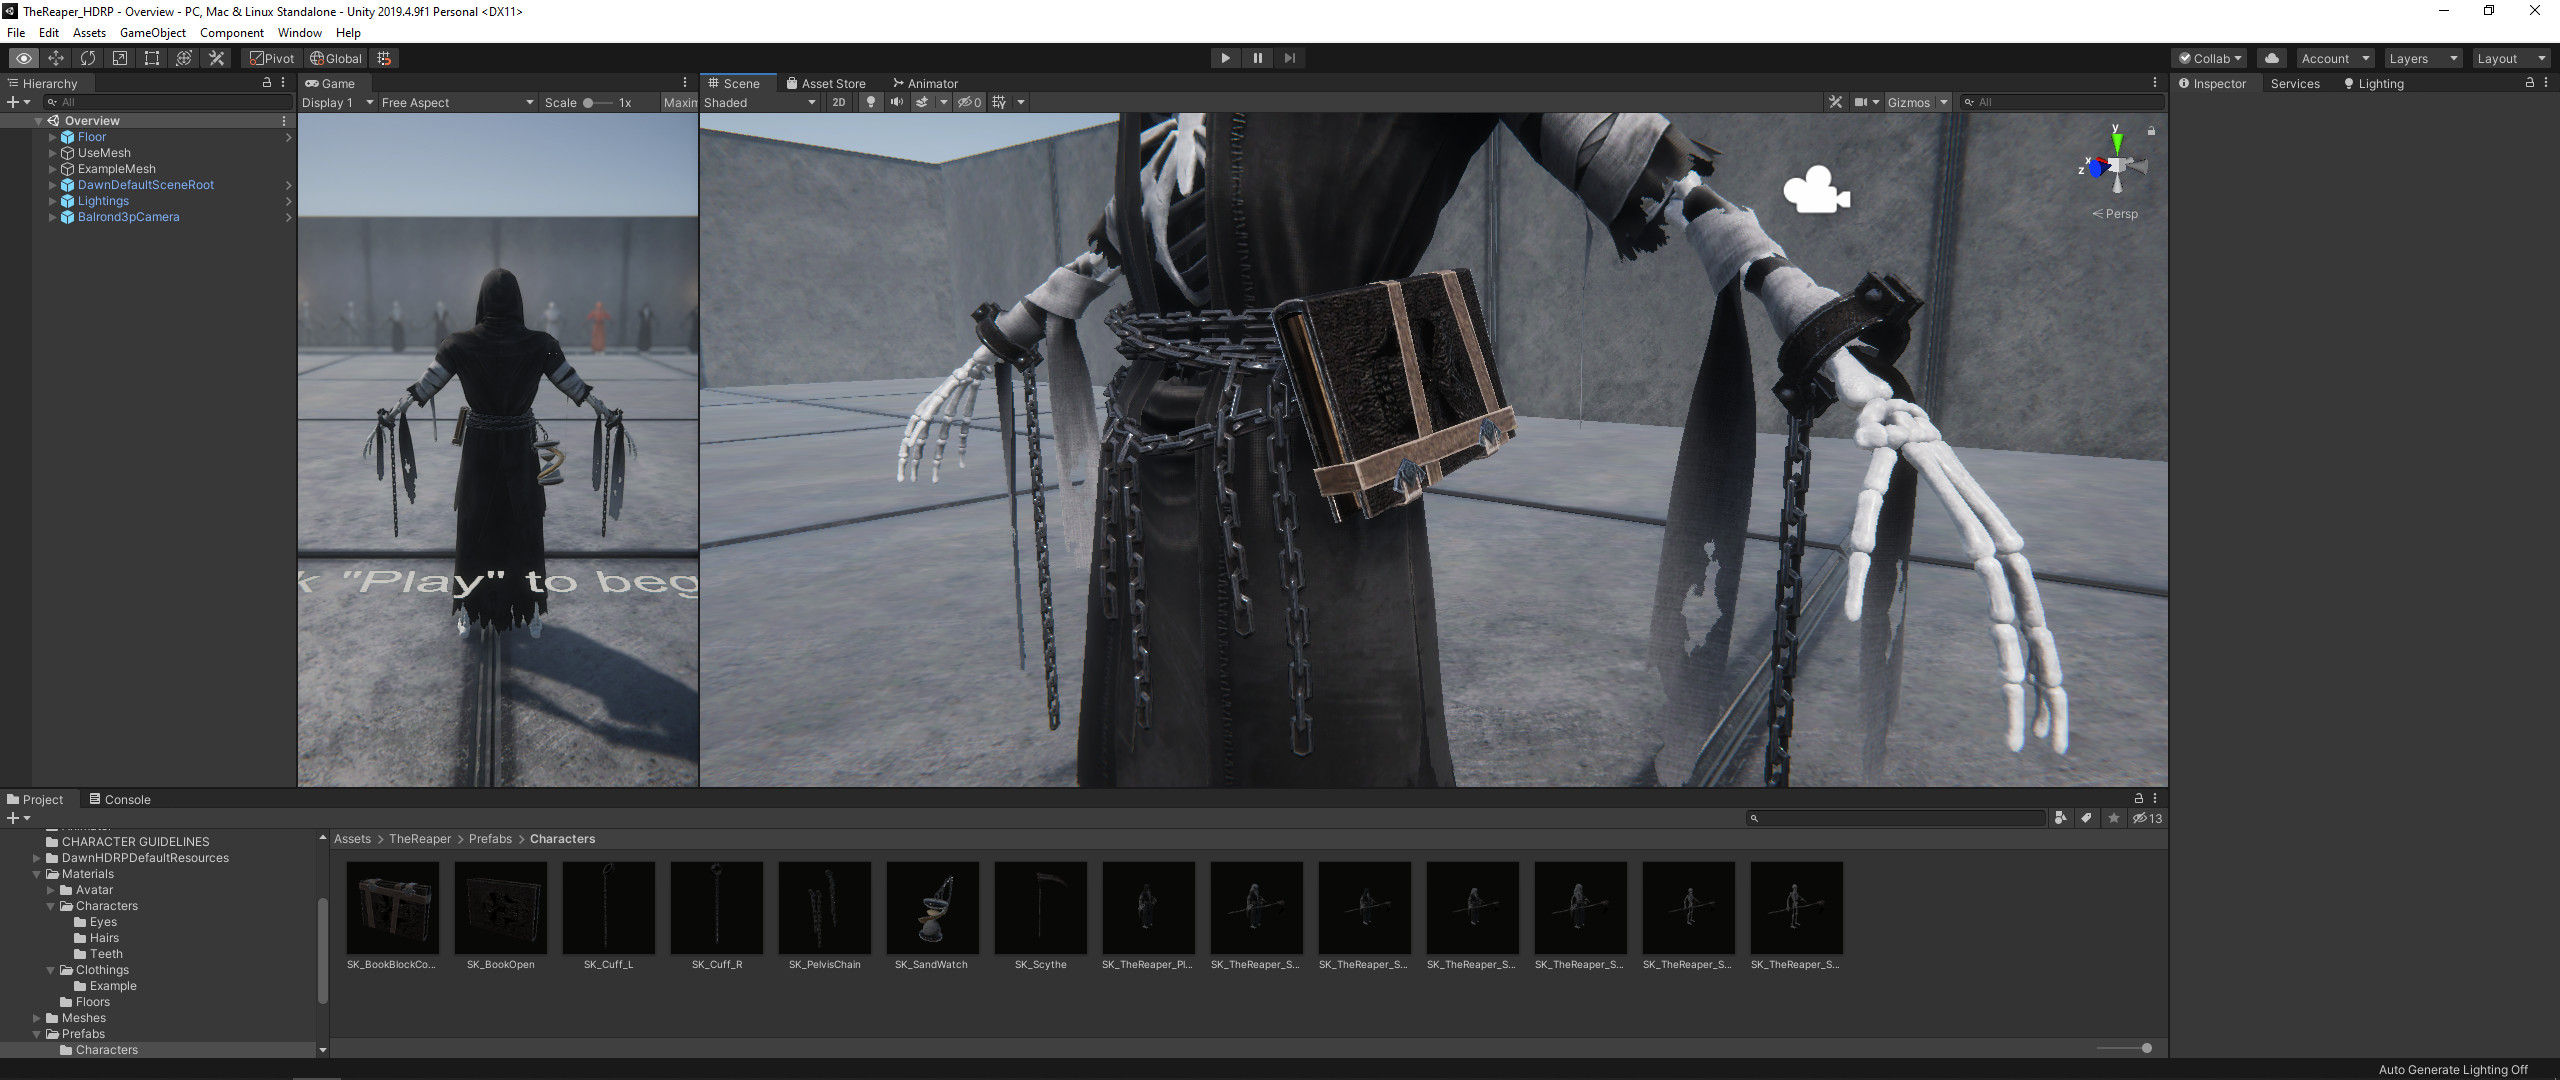2560x1080 pixels.
Task: Open Display 1 dropdown in Game view
Action: tap(338, 102)
